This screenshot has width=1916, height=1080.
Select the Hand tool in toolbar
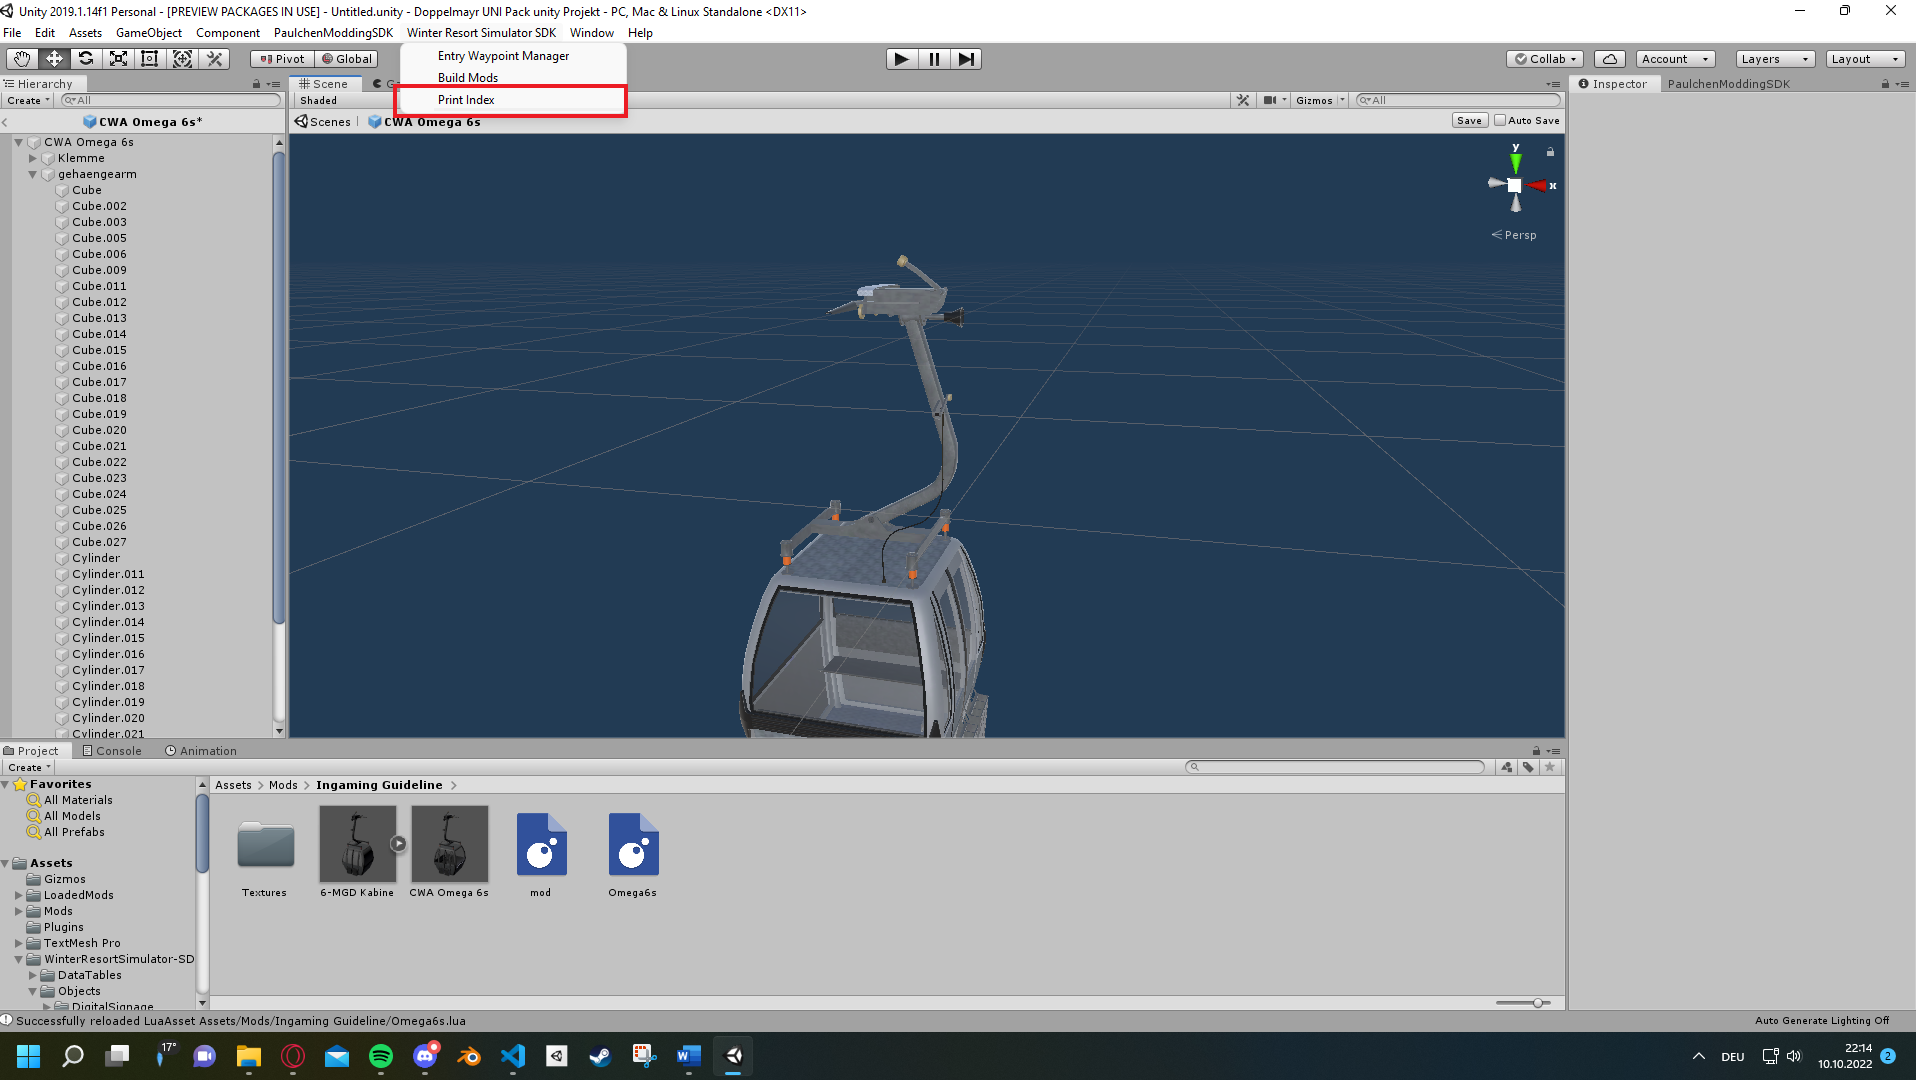pos(22,59)
